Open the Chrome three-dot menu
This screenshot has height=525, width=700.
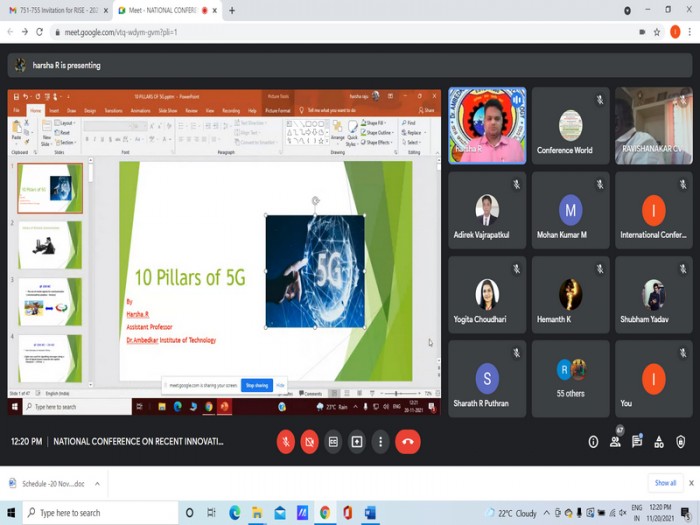click(x=690, y=32)
